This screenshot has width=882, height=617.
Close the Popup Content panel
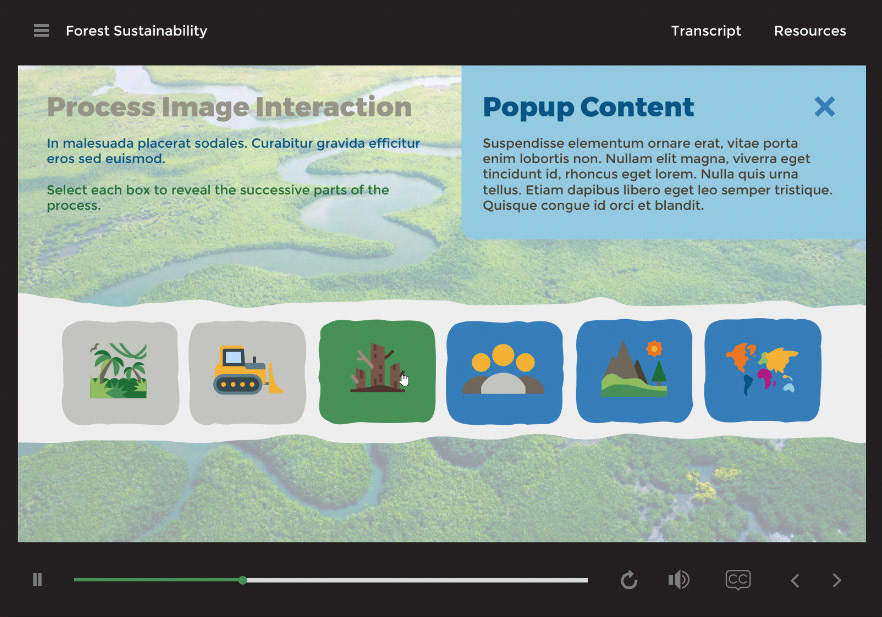825,106
